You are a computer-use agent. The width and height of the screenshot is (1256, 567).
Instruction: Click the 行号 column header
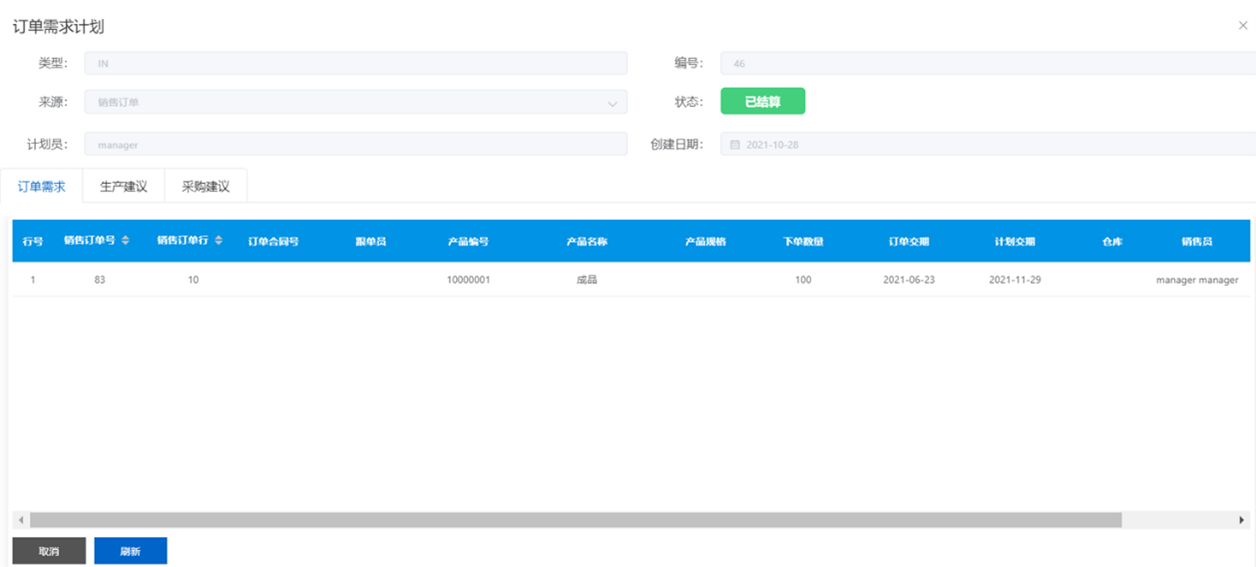pyautogui.click(x=33, y=242)
